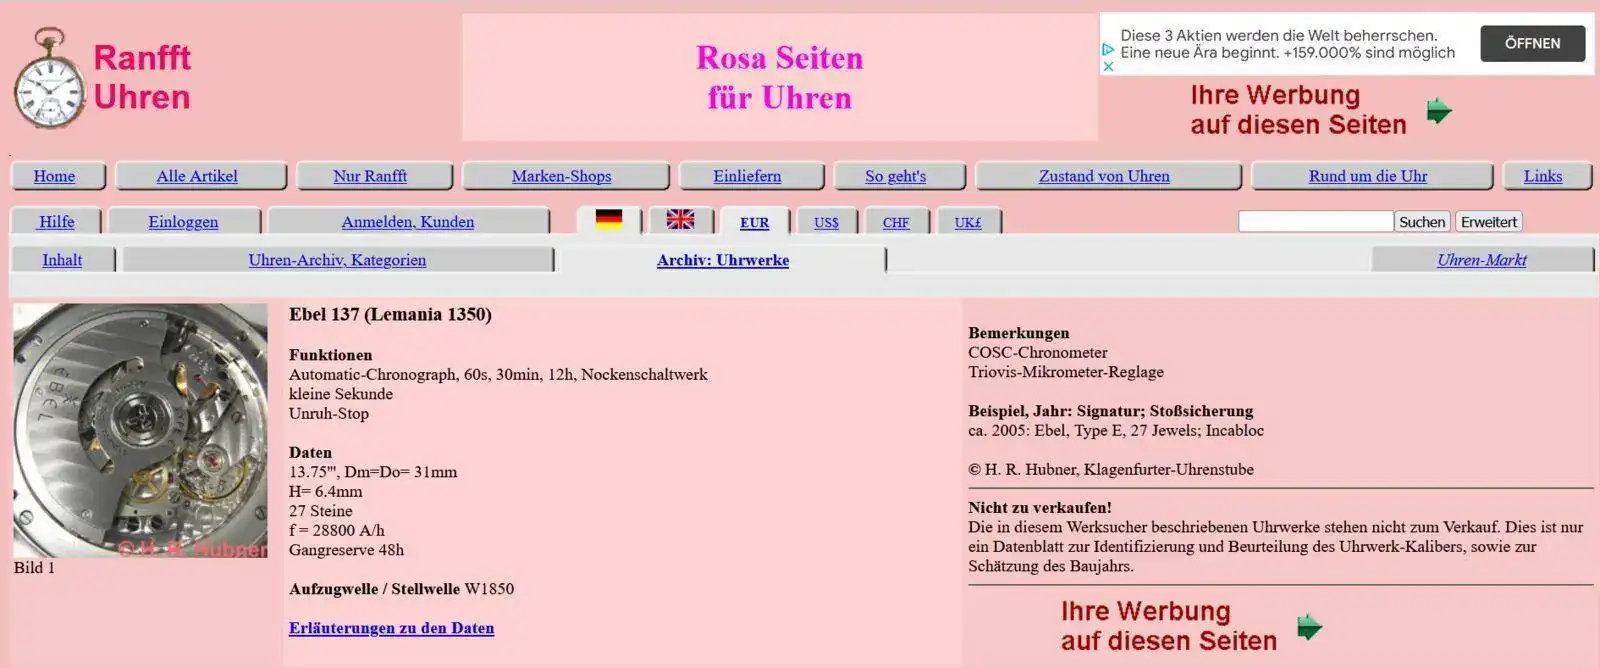1600x668 pixels.
Task: Click the Ranfft pocket watch logo
Action: click(x=48, y=78)
